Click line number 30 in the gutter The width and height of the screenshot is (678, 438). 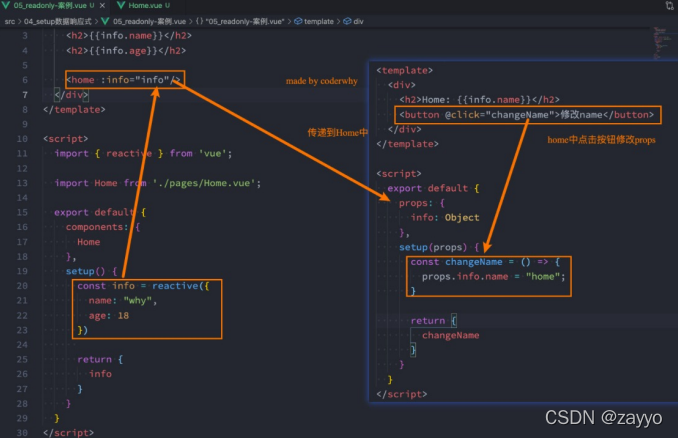pyautogui.click(x=22, y=432)
